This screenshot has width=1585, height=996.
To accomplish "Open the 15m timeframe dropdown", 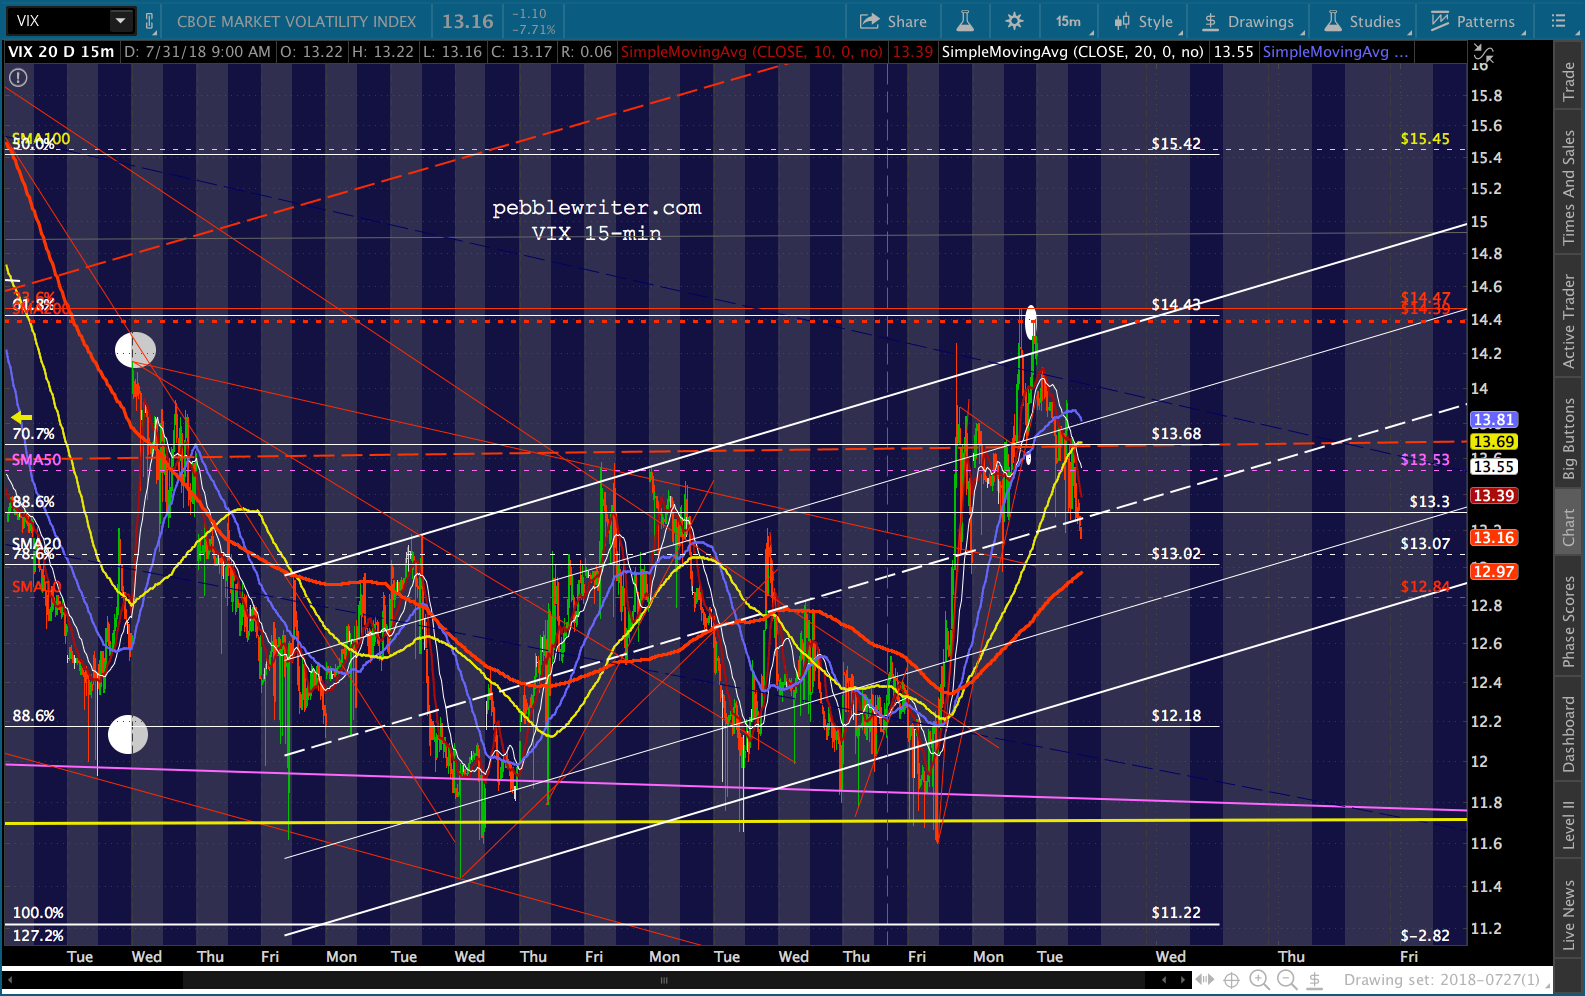I will pos(1068,21).
